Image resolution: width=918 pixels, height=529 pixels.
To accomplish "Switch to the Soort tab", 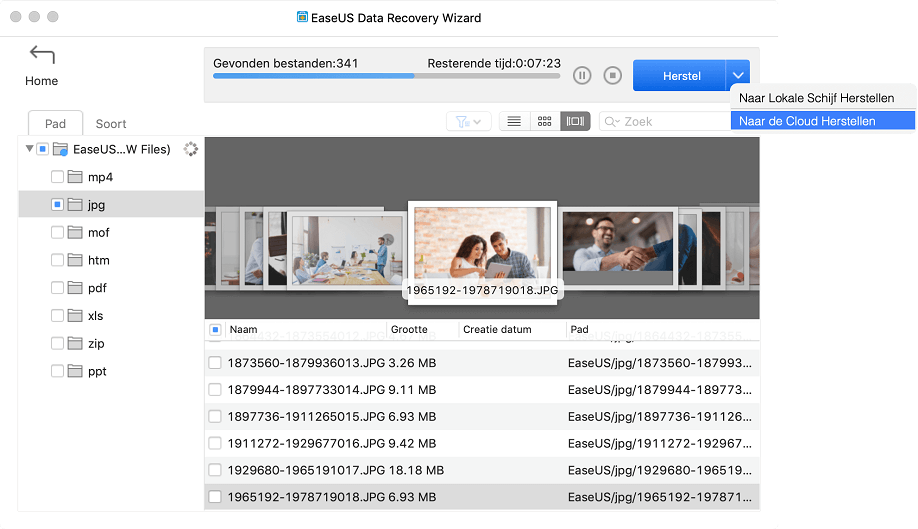I will [111, 123].
